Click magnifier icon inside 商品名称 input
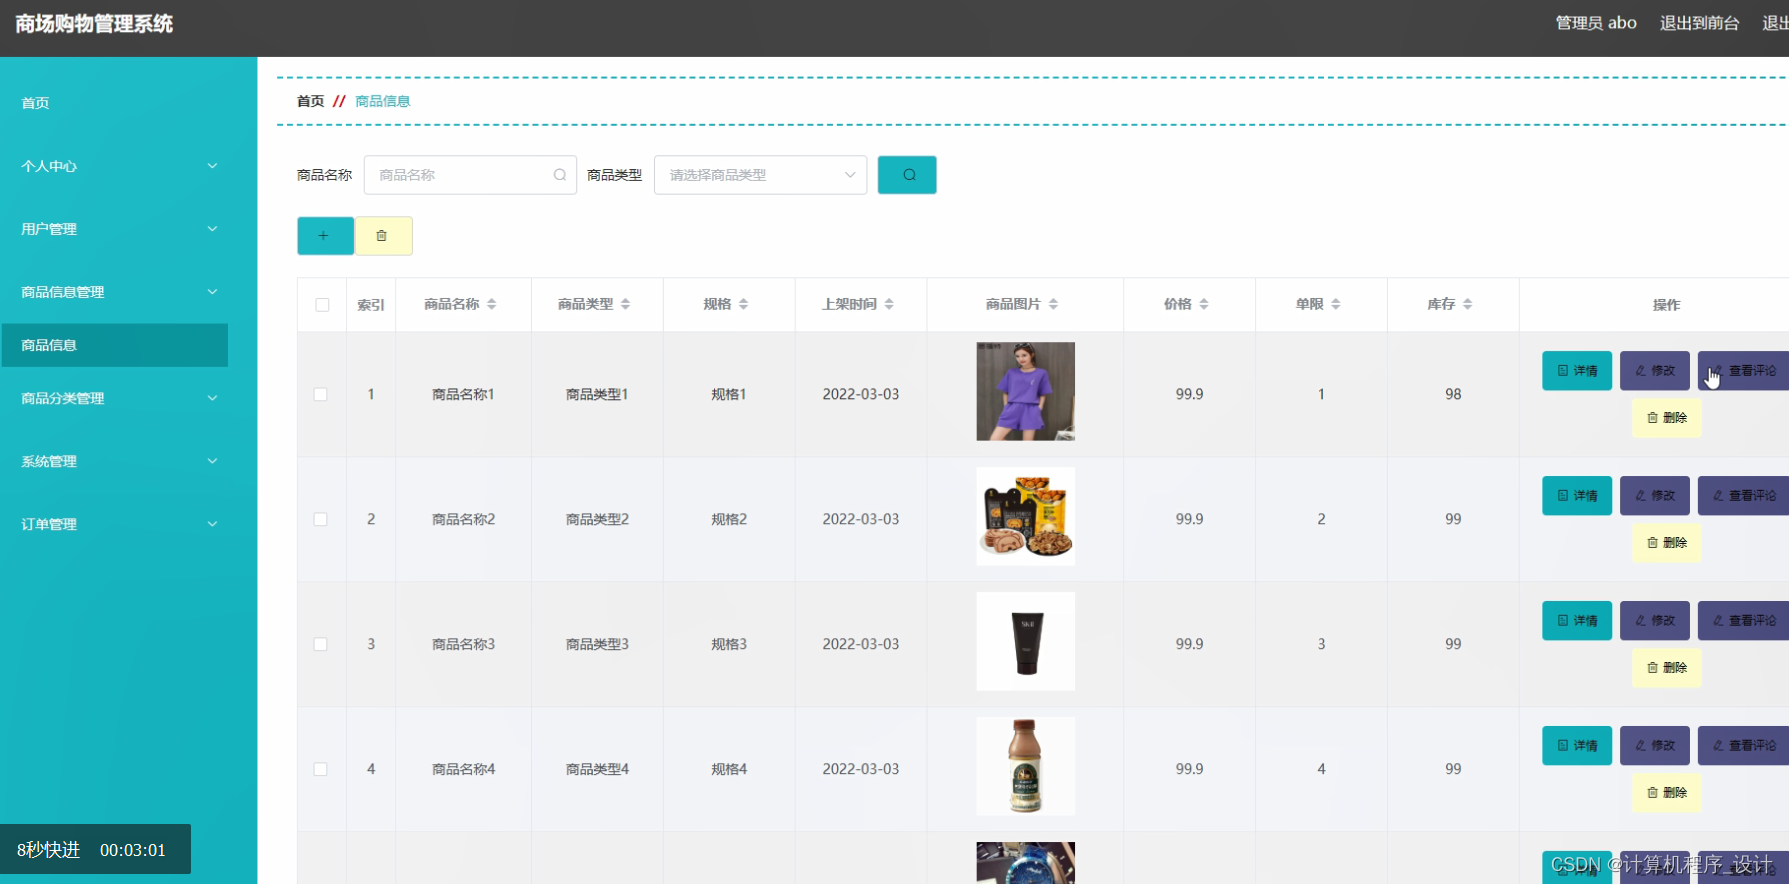1789x884 pixels. [560, 175]
